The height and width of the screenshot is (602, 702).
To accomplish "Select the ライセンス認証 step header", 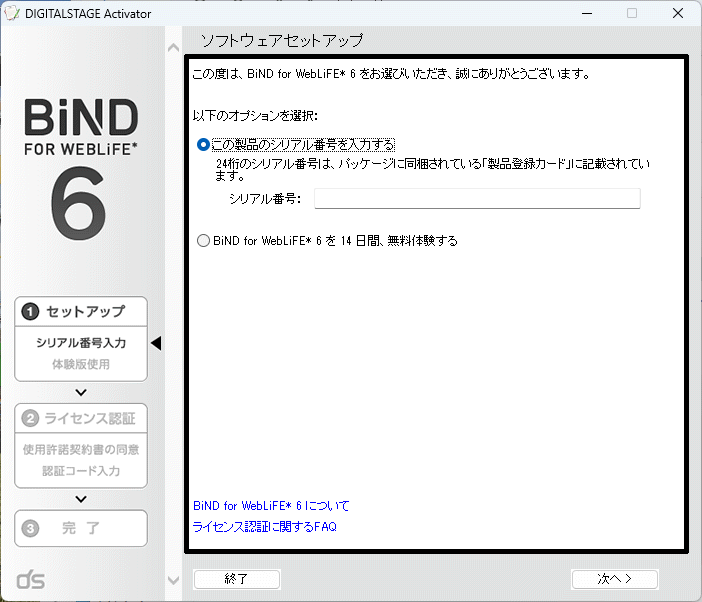I will [x=81, y=418].
